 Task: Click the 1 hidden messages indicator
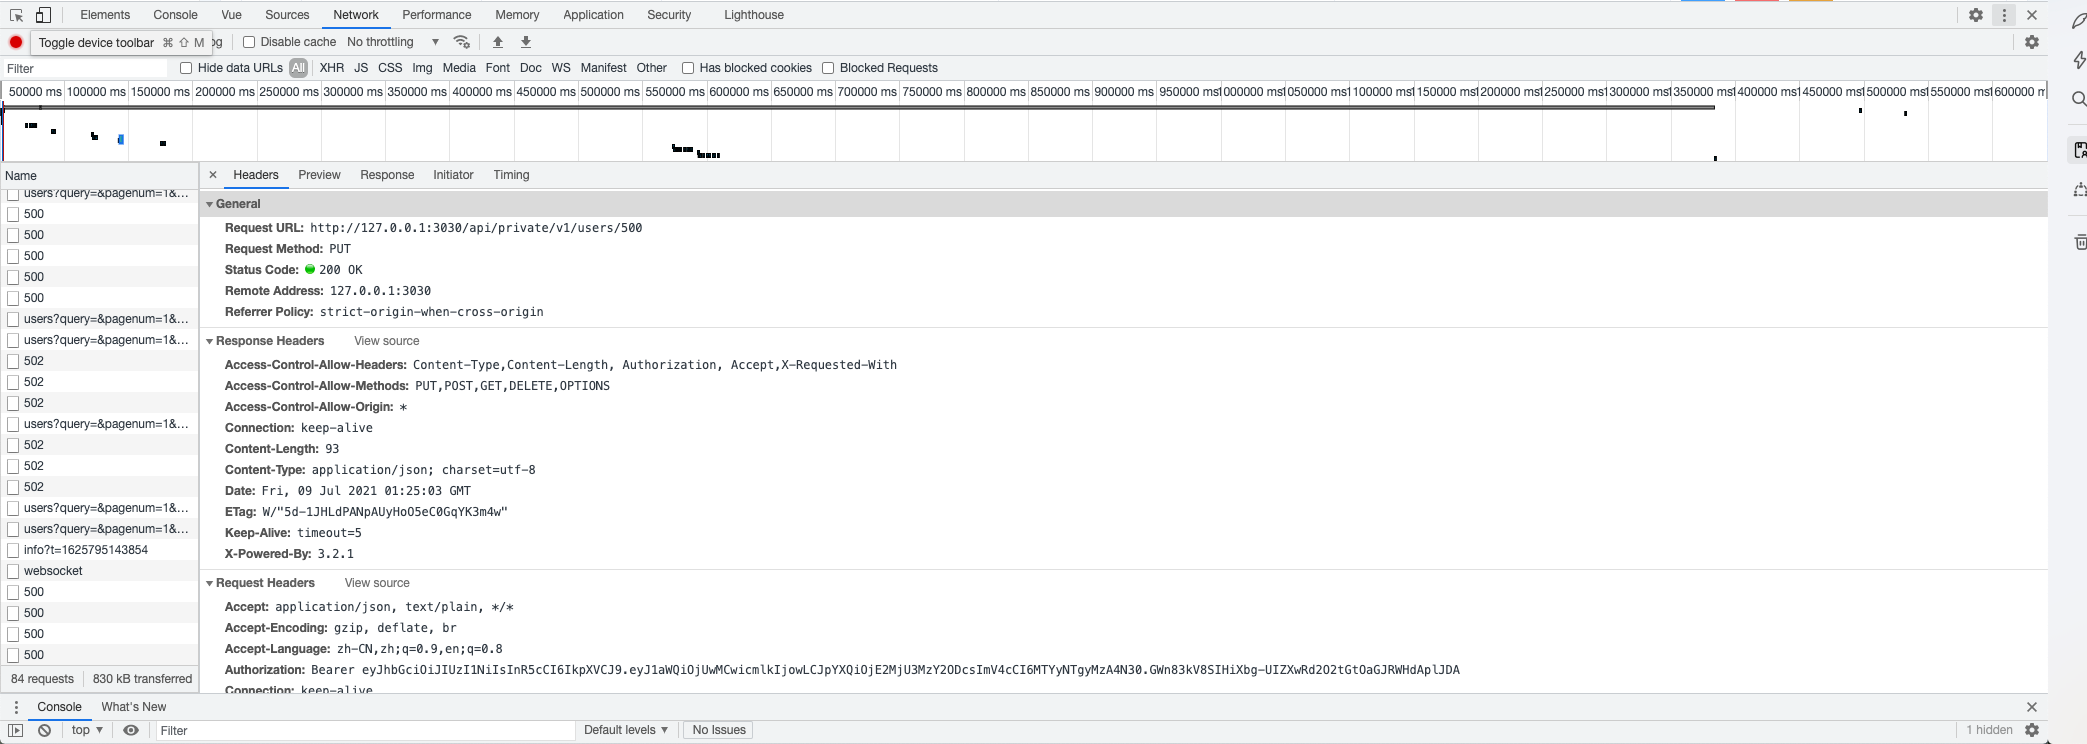click(x=1989, y=731)
